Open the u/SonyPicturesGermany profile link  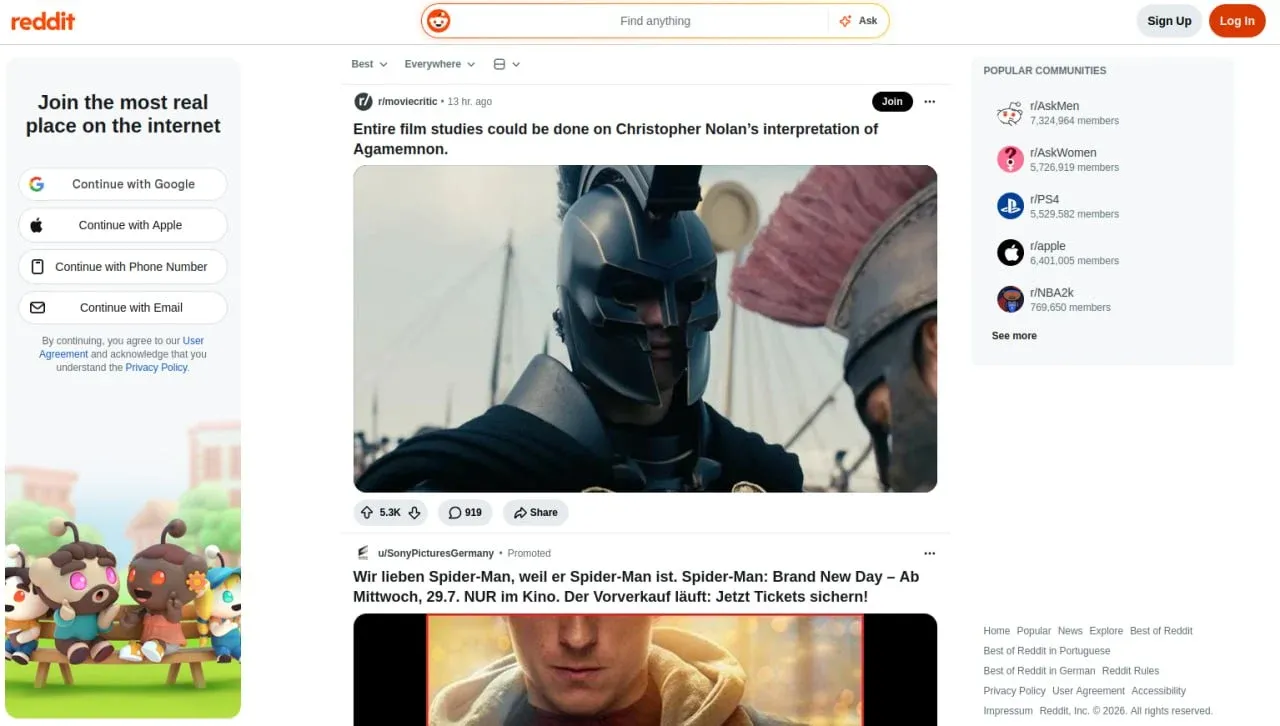[435, 553]
